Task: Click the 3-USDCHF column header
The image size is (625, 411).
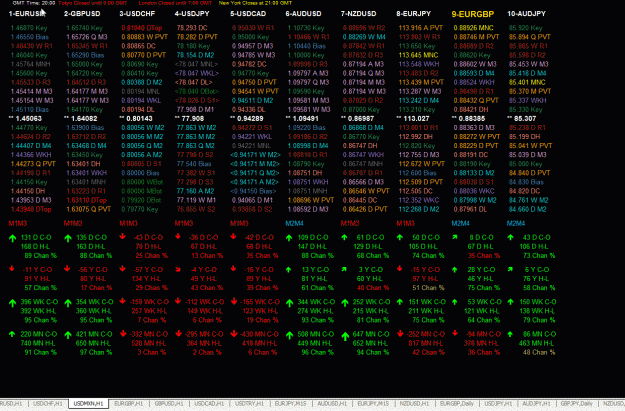Action: (138, 14)
